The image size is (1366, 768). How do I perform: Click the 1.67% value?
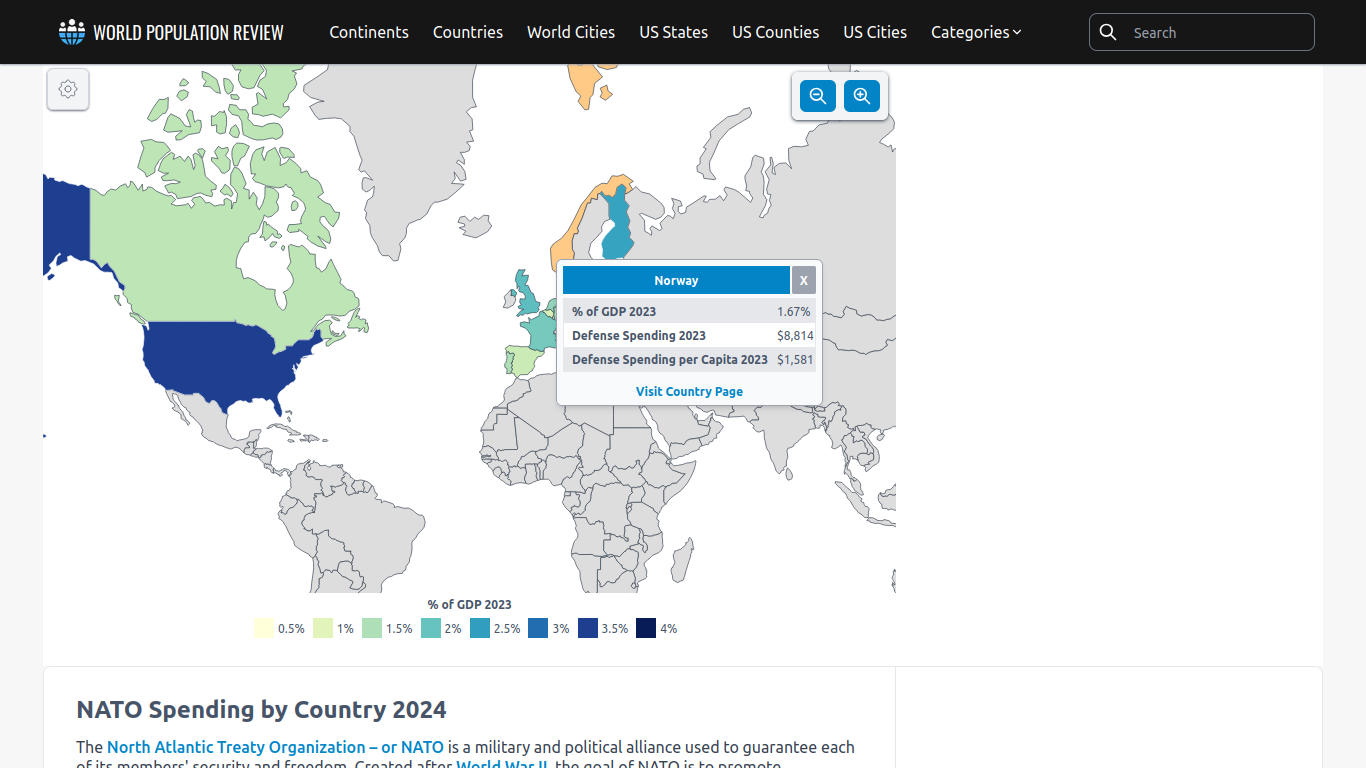coord(794,311)
